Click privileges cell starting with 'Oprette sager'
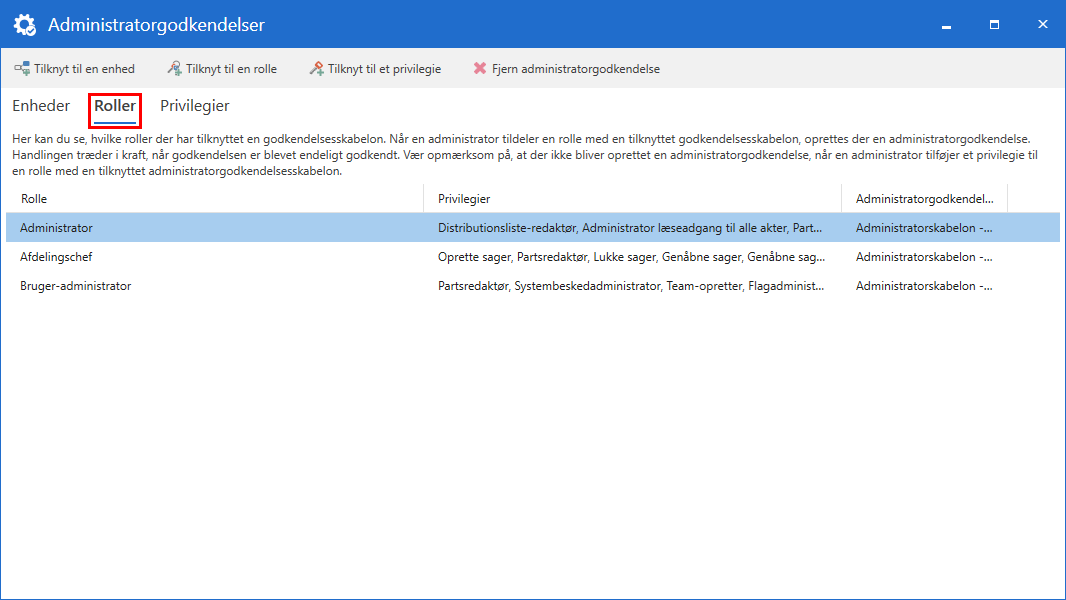The image size is (1066, 600). pyautogui.click(x=632, y=257)
